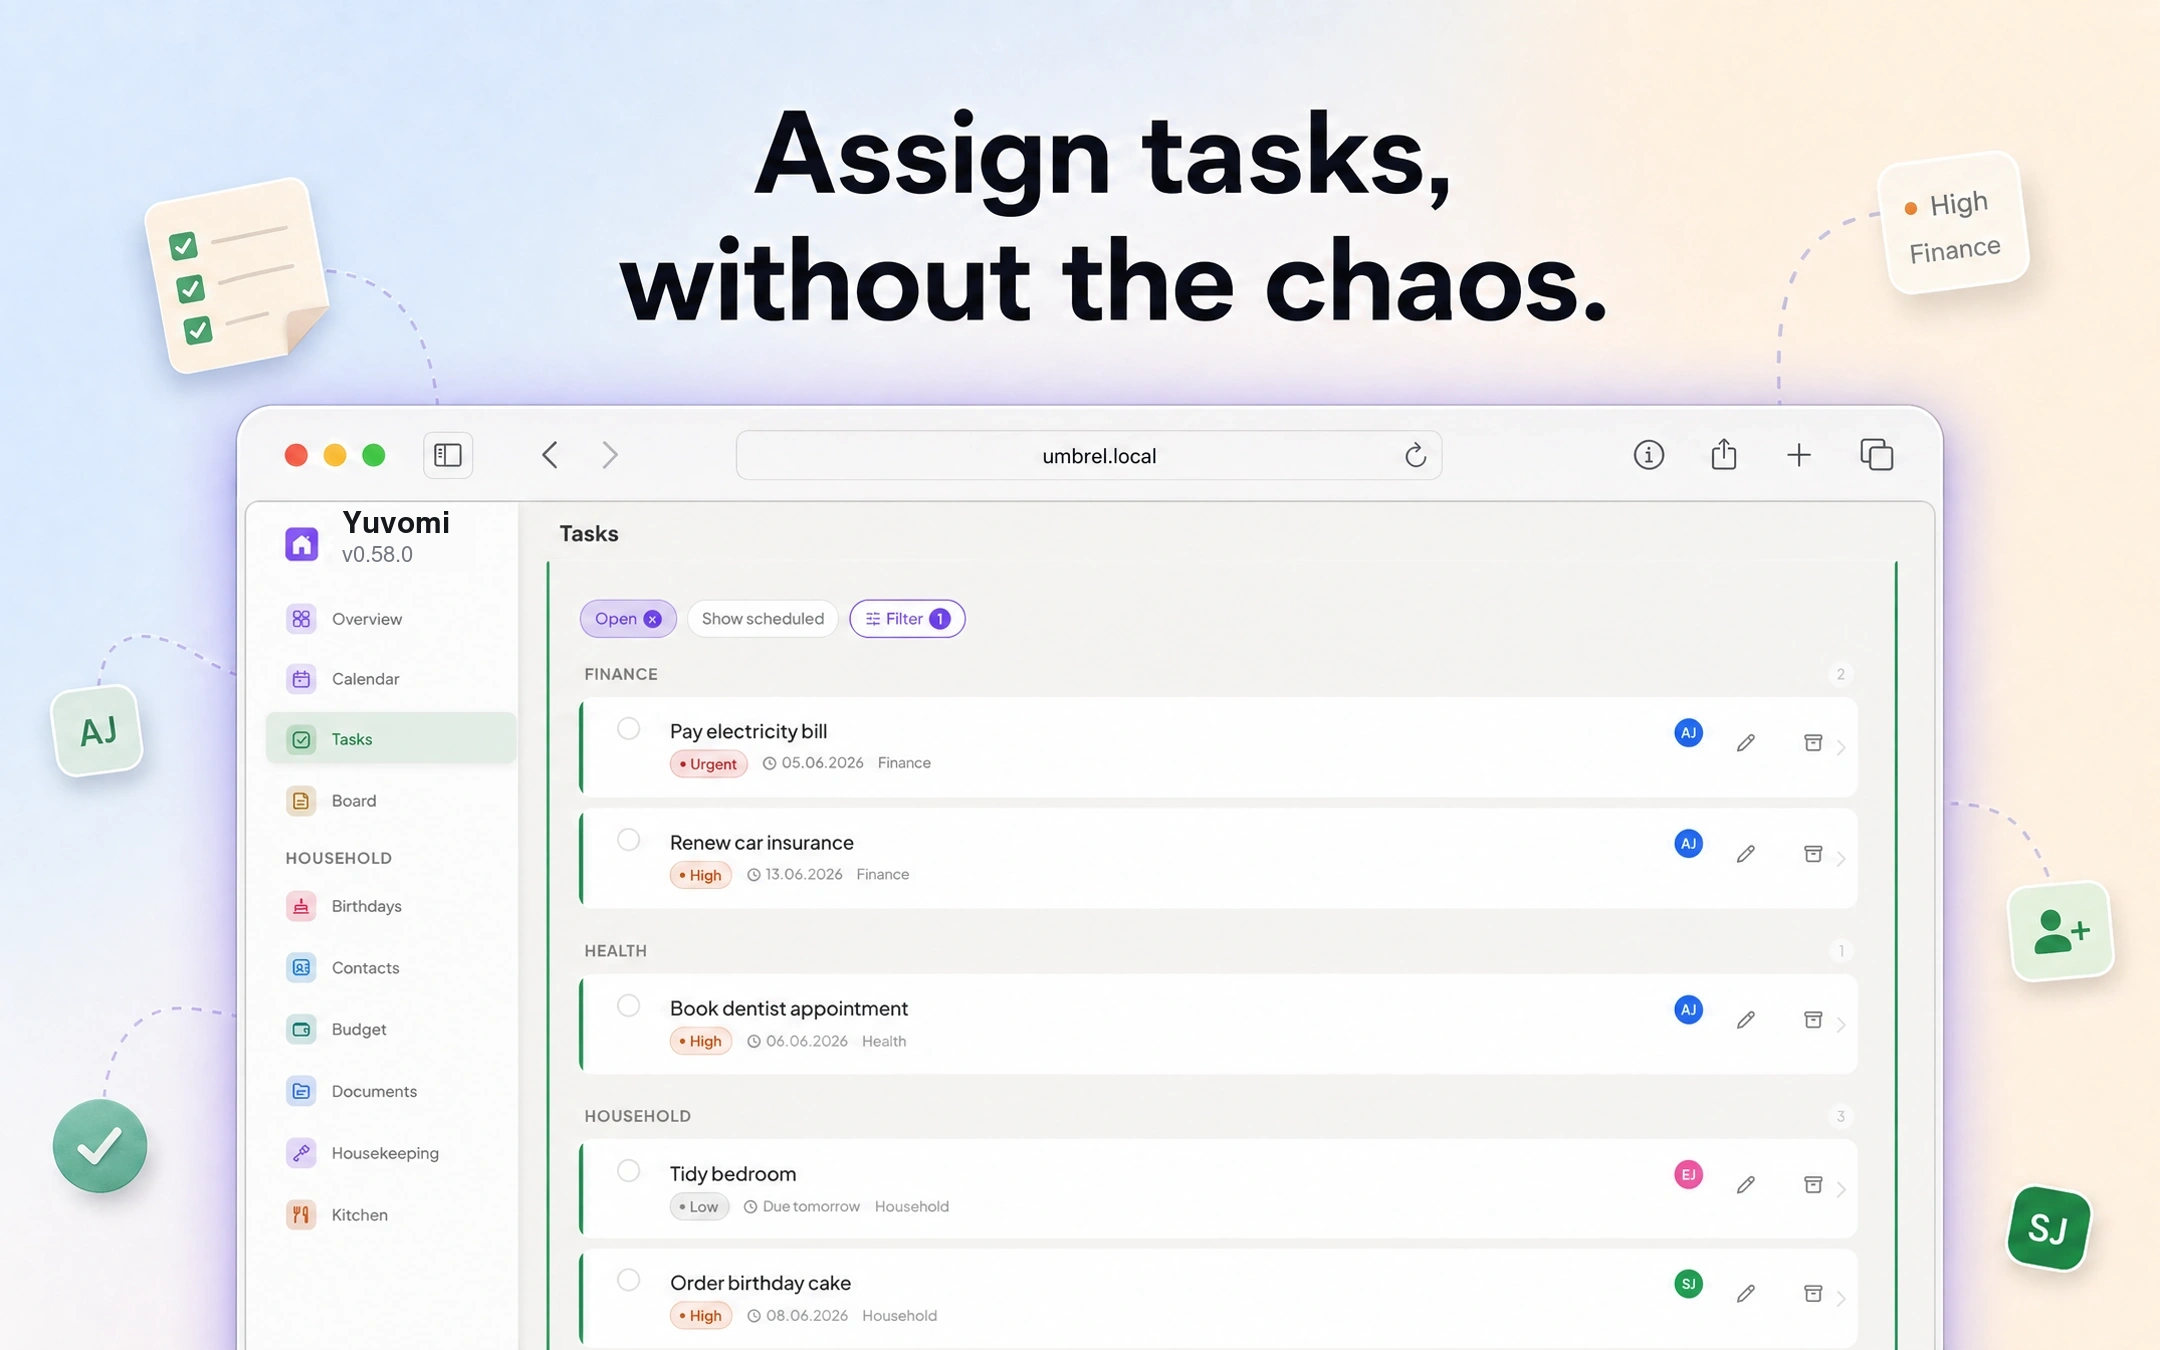Expand Order birthday cake row chevron

click(x=1841, y=1299)
